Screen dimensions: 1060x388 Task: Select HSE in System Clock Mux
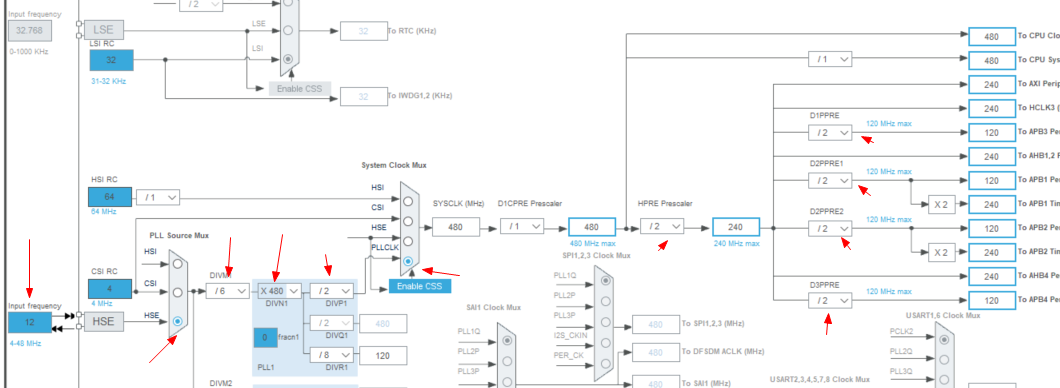tap(408, 241)
